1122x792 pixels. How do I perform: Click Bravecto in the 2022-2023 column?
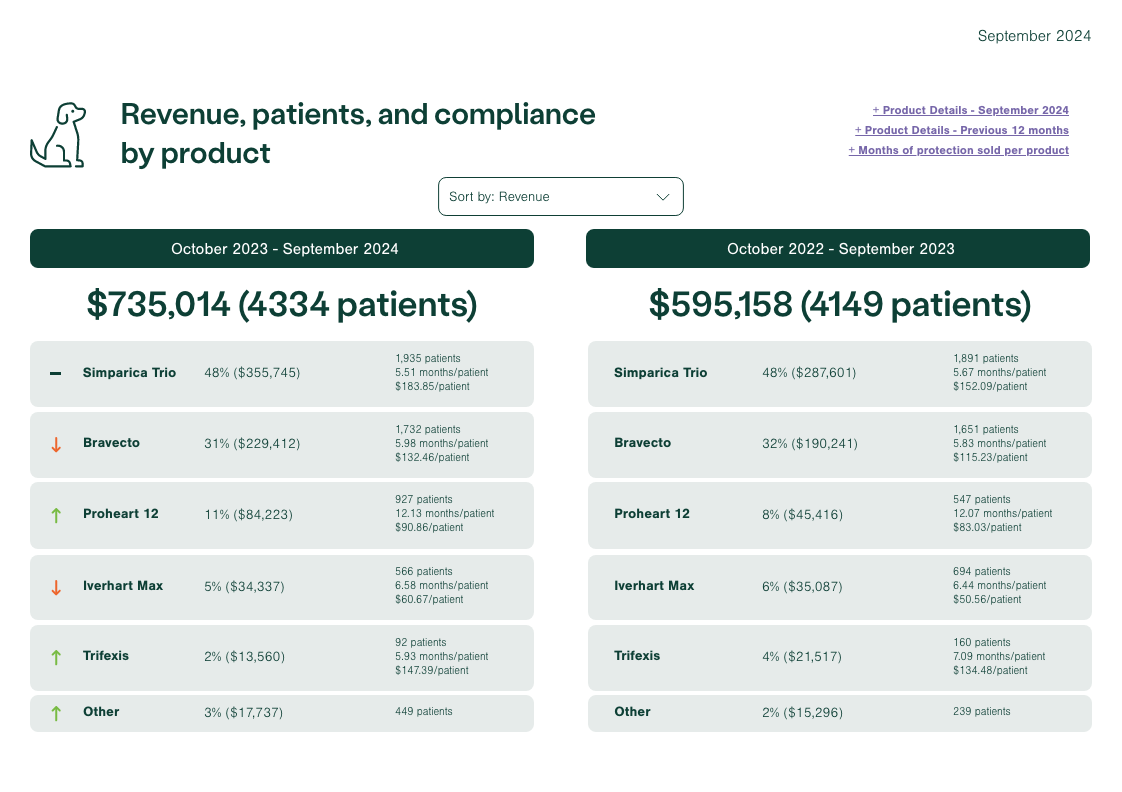(643, 443)
